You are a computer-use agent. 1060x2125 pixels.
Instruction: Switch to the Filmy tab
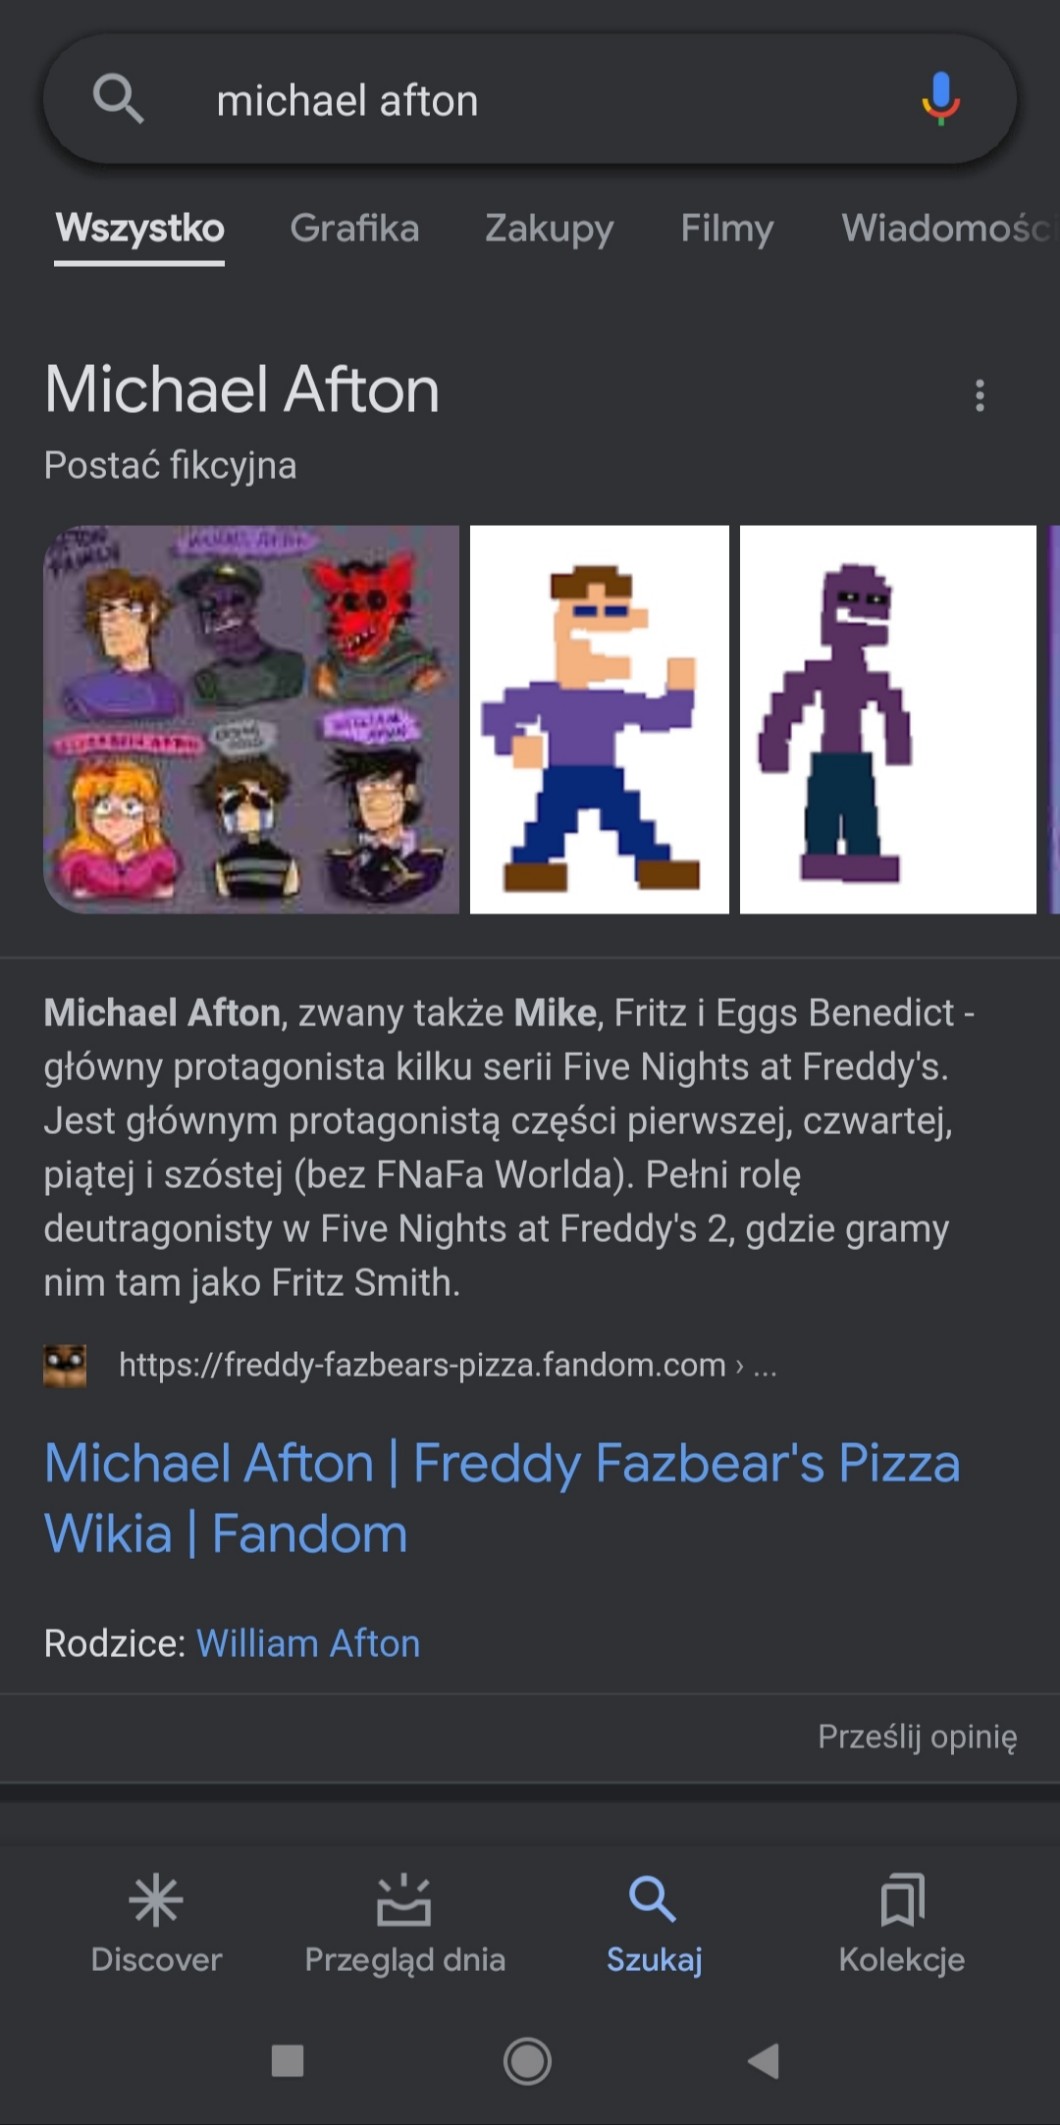click(727, 228)
